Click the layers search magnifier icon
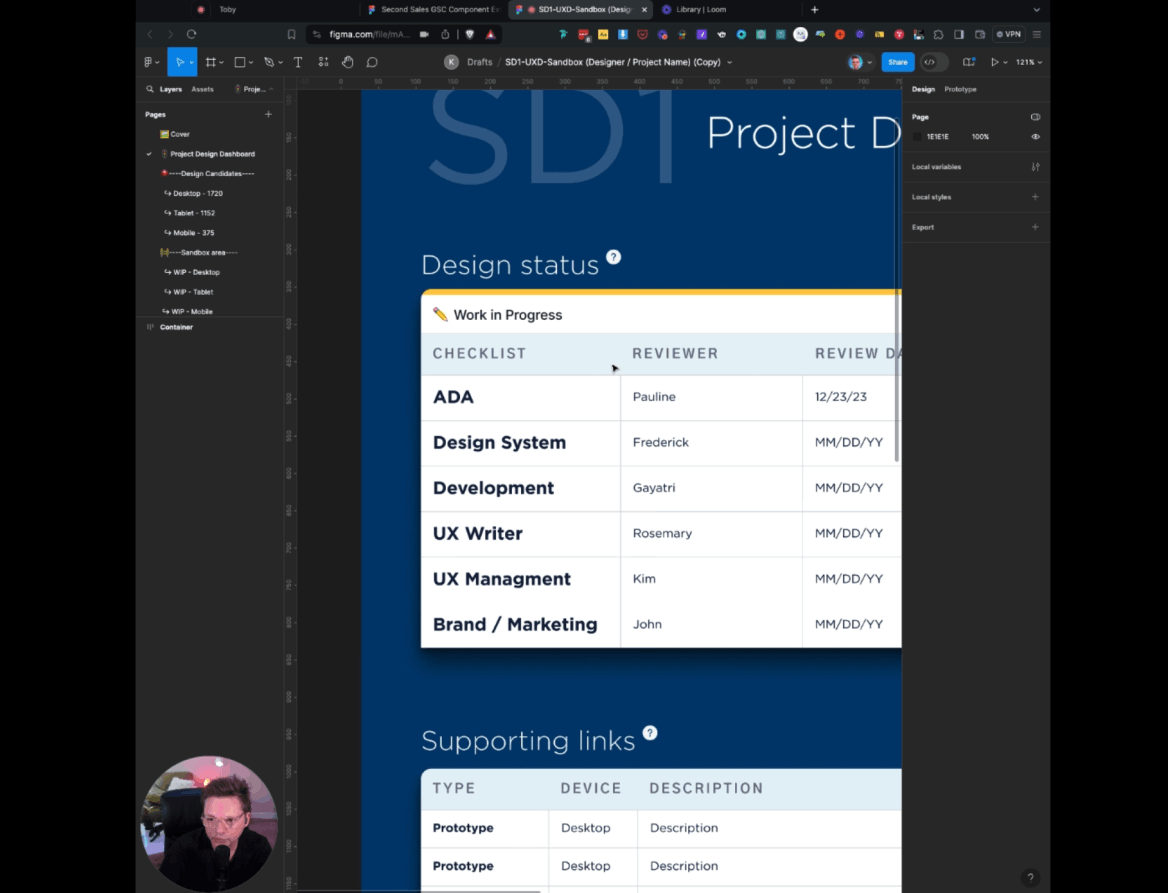The width and height of the screenshot is (1168, 893). pyautogui.click(x=150, y=89)
